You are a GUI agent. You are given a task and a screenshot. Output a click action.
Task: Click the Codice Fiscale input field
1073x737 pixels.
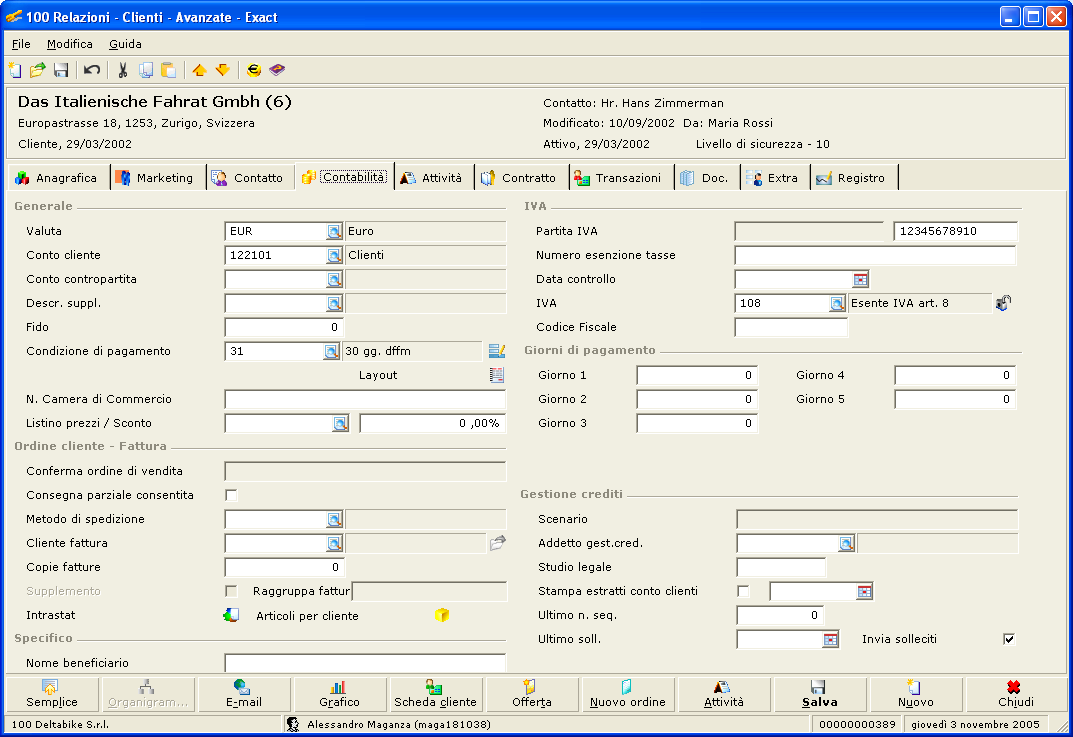tap(790, 327)
